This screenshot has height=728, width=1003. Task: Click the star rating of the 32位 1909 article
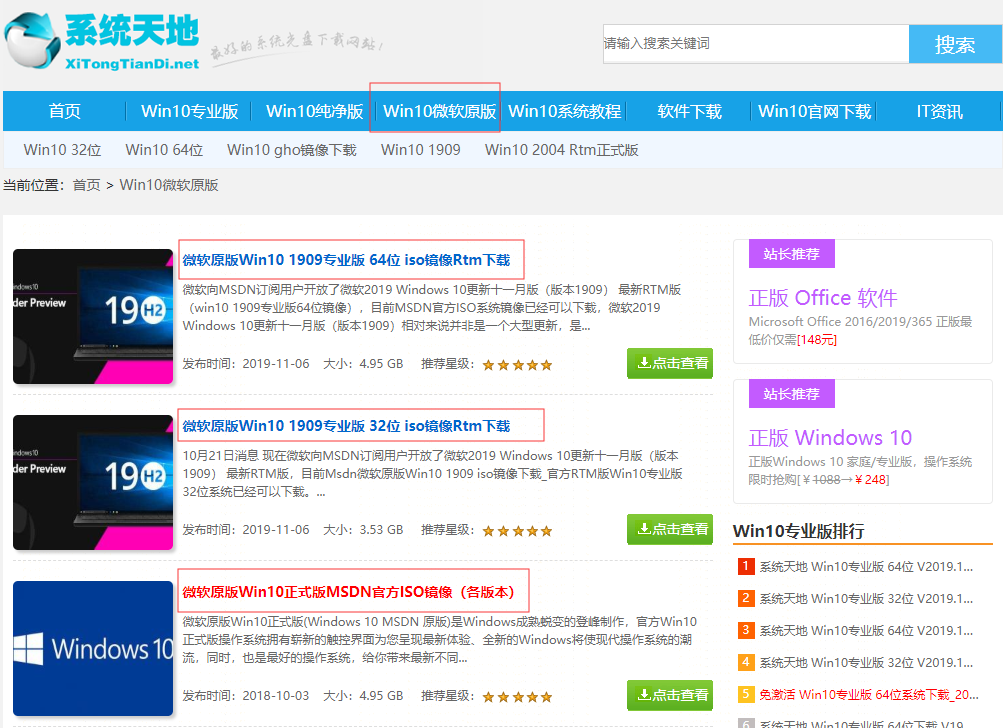[517, 531]
